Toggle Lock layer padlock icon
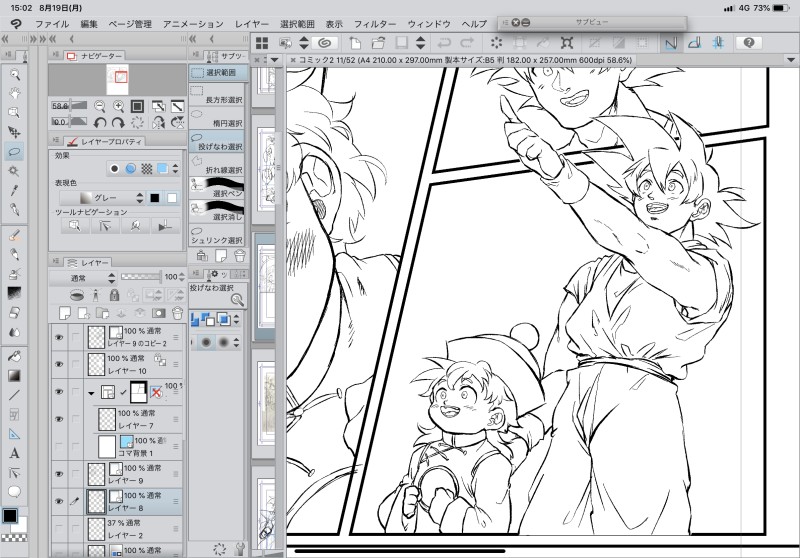Image resolution: width=800 pixels, height=558 pixels. click(114, 295)
